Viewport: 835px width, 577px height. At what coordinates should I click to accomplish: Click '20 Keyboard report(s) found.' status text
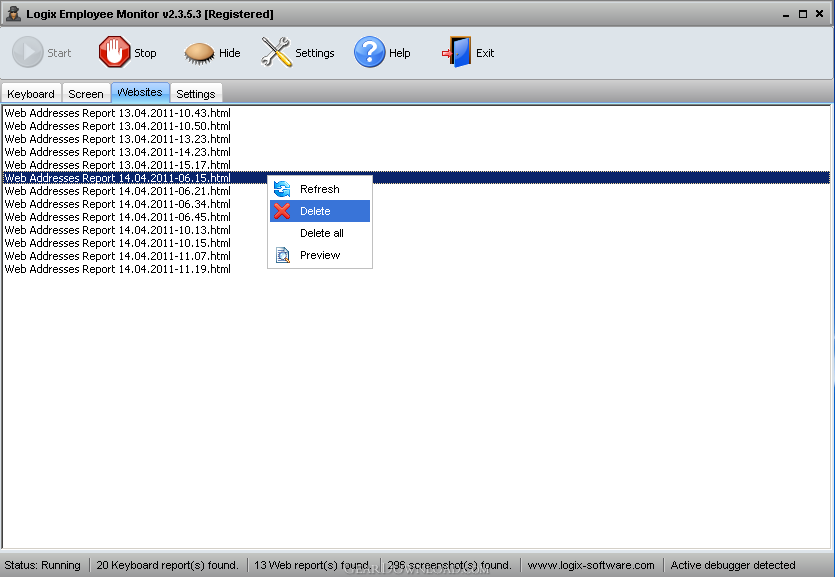coord(167,565)
